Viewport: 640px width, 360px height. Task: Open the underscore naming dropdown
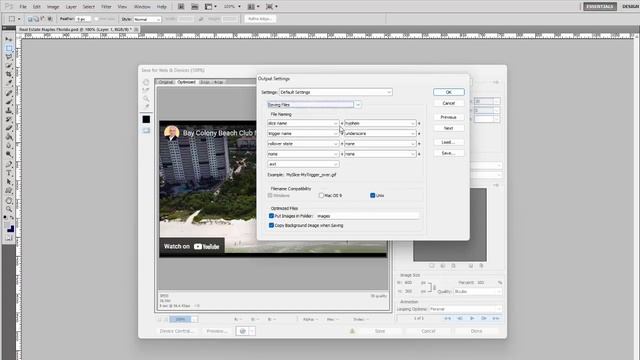point(380,133)
